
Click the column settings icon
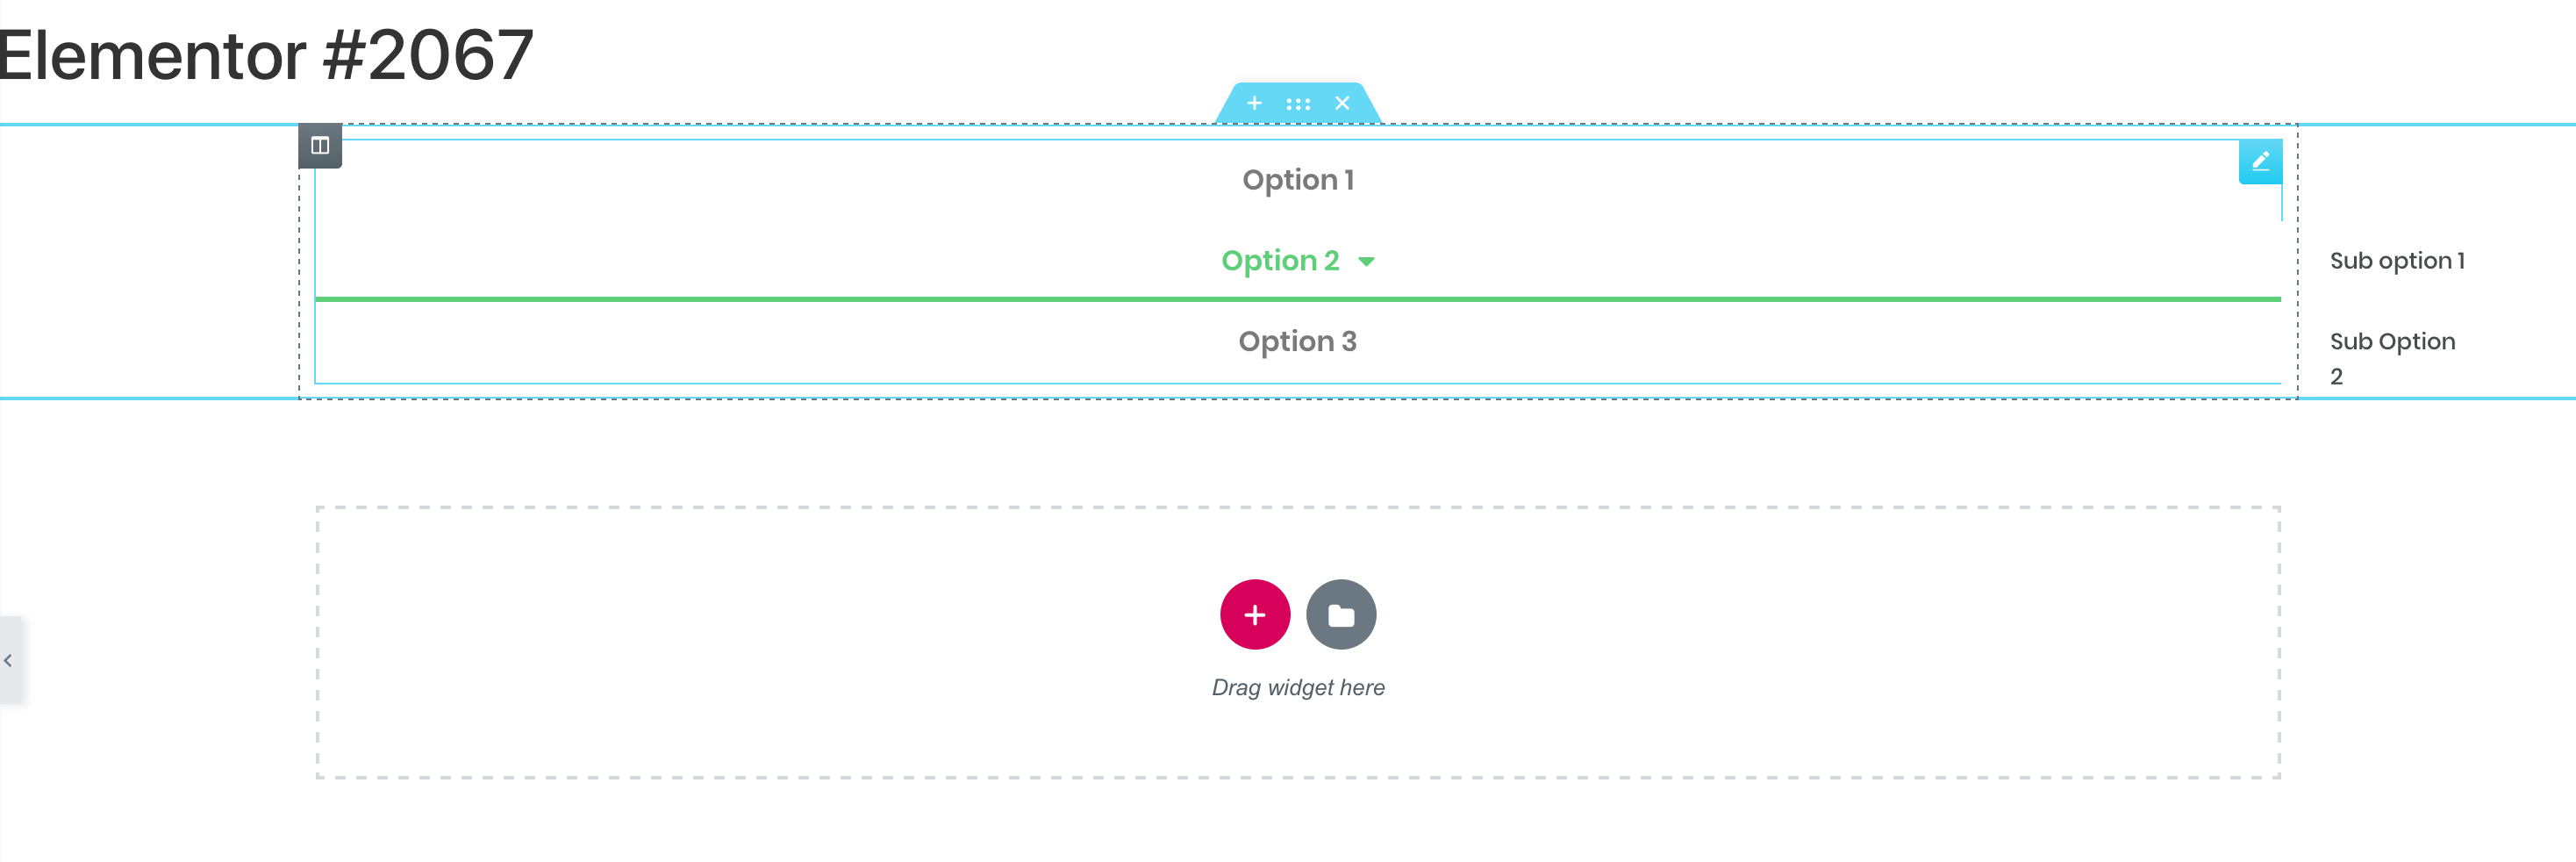(x=321, y=145)
